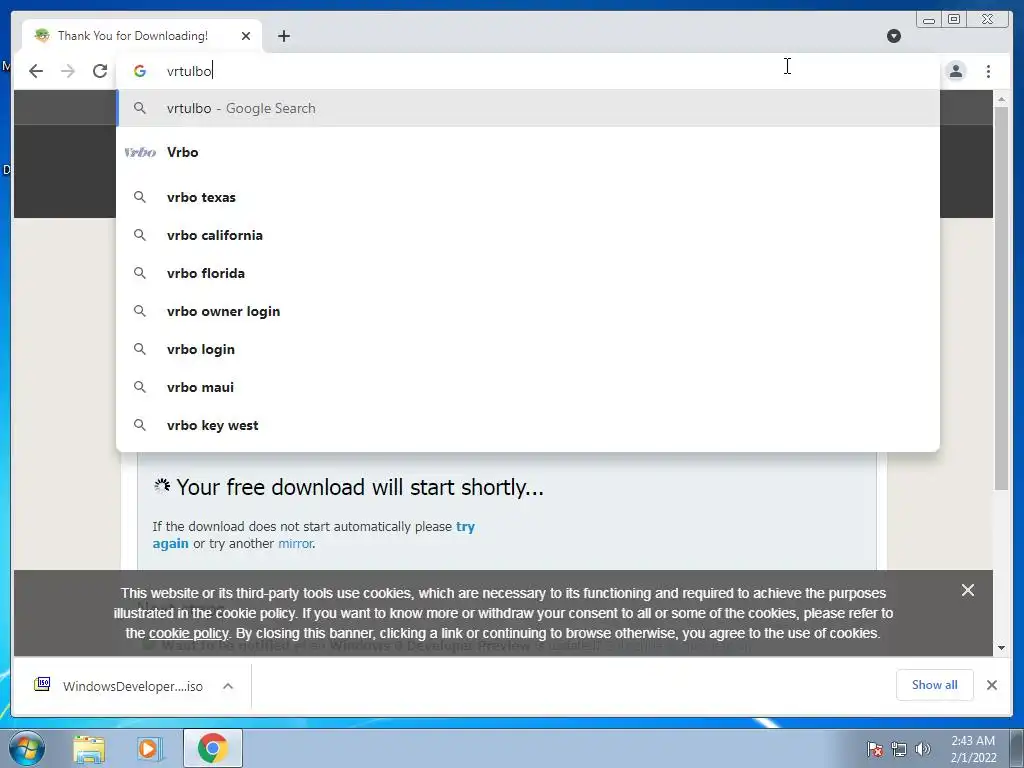This screenshot has height=768, width=1024.
Task: Open the Chrome profile avatar icon
Action: [x=955, y=71]
